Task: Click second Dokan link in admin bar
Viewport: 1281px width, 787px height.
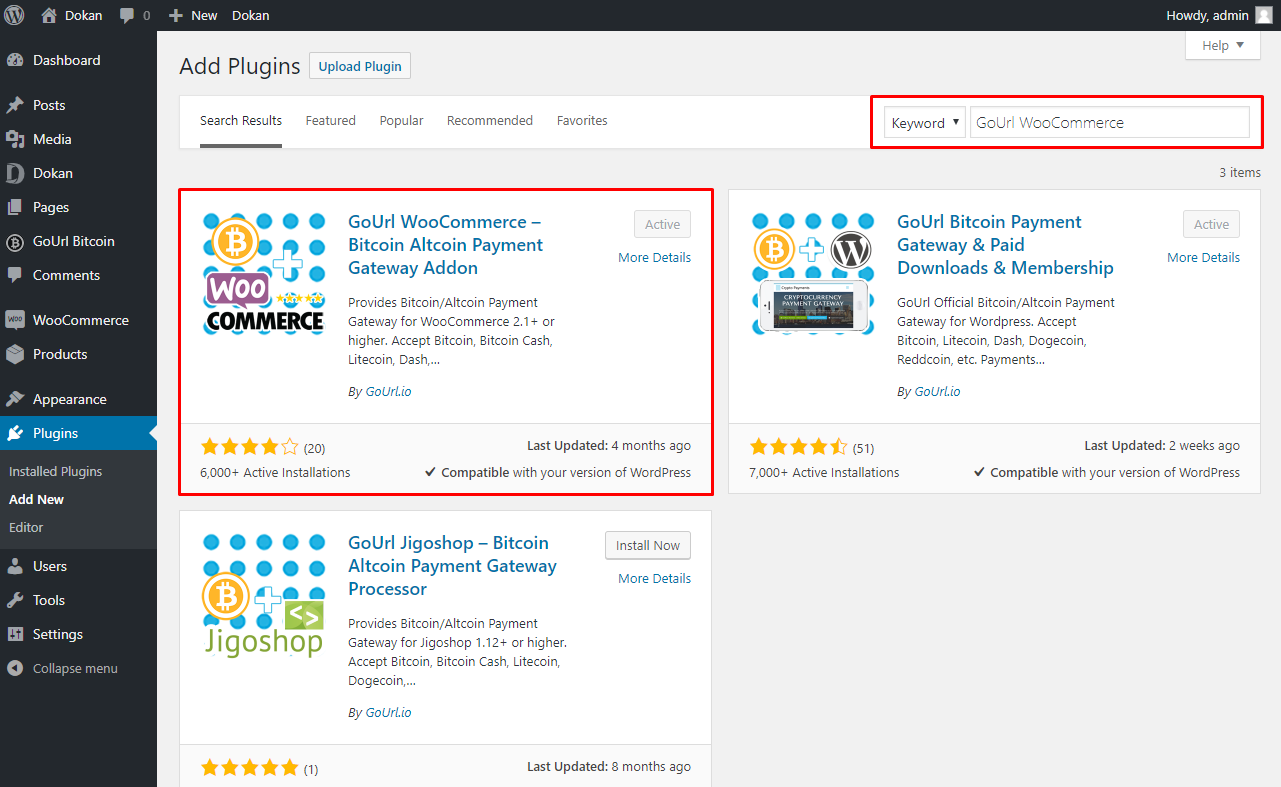Action: pyautogui.click(x=250, y=15)
